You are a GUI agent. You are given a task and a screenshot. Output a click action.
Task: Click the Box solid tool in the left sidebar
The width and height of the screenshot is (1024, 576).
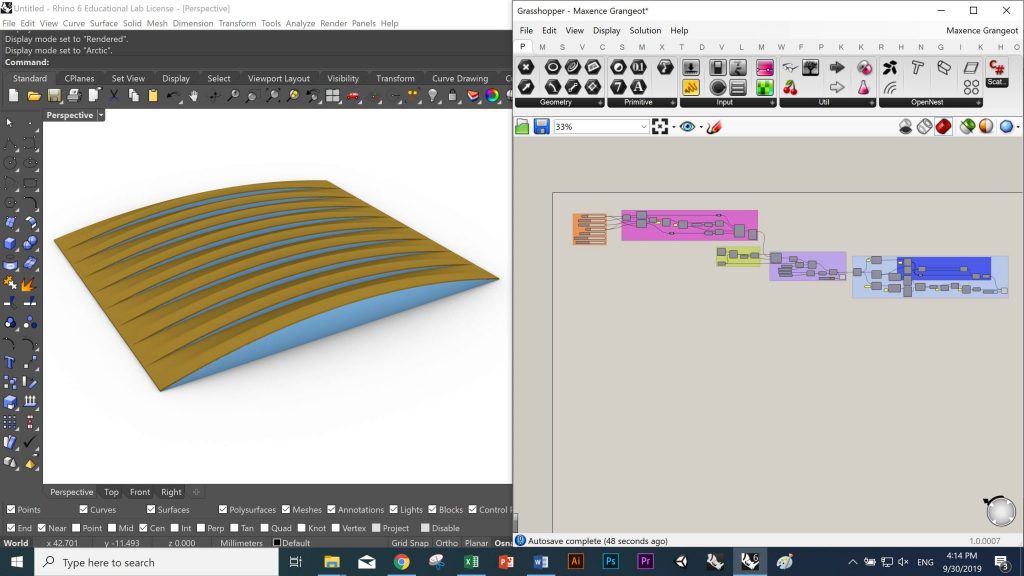[x=10, y=243]
